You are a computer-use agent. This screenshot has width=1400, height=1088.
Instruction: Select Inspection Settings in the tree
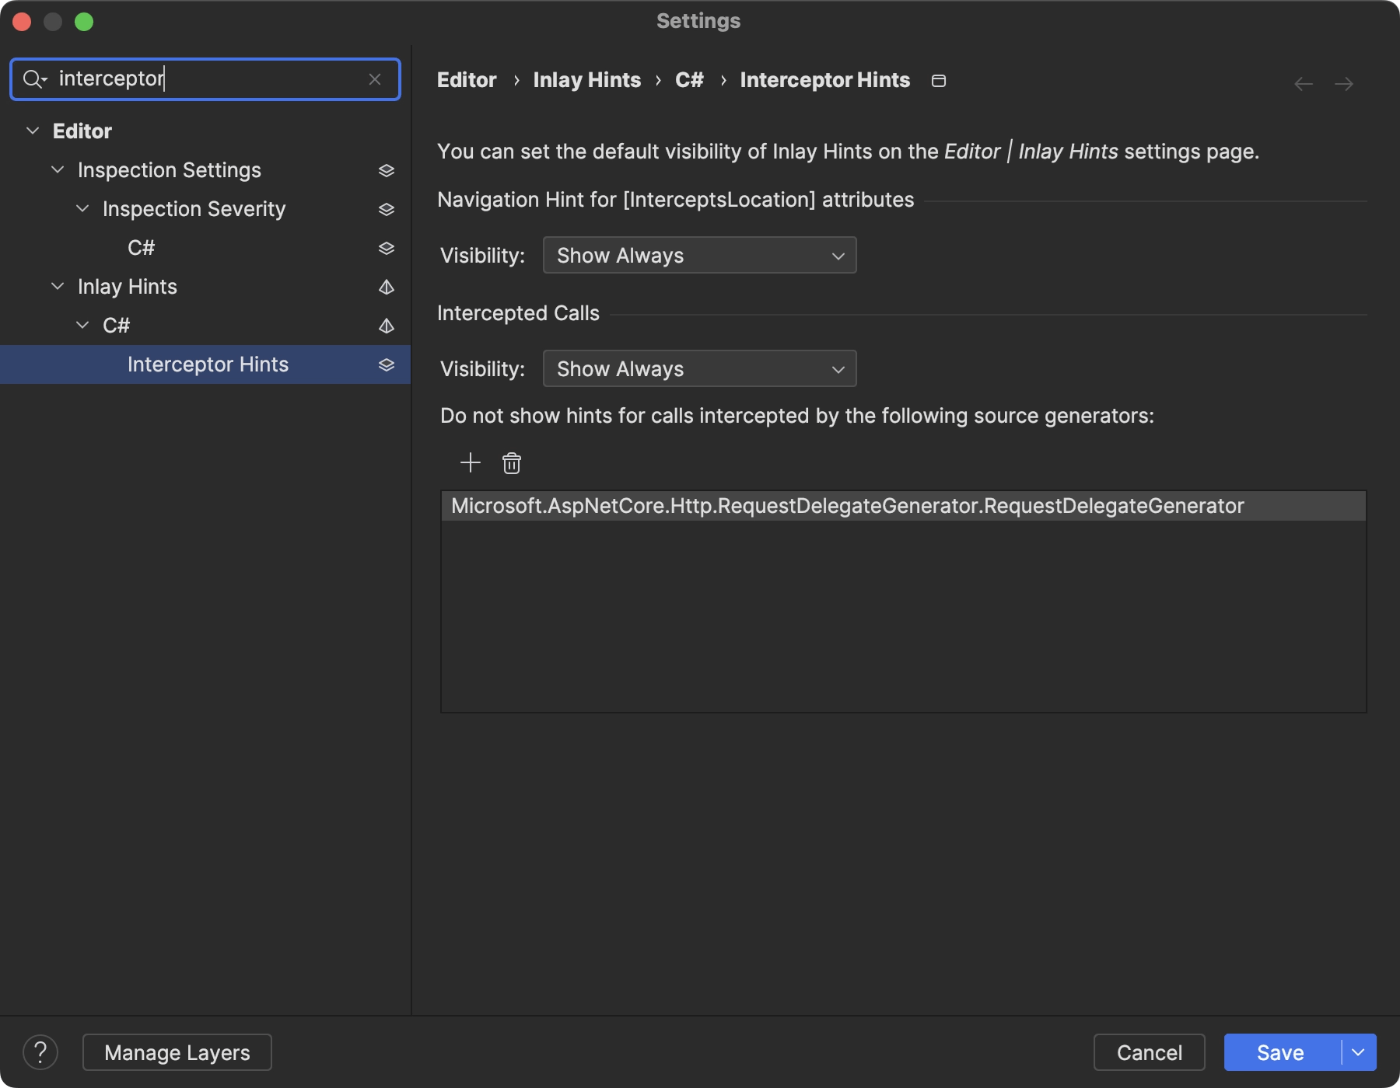click(x=169, y=171)
